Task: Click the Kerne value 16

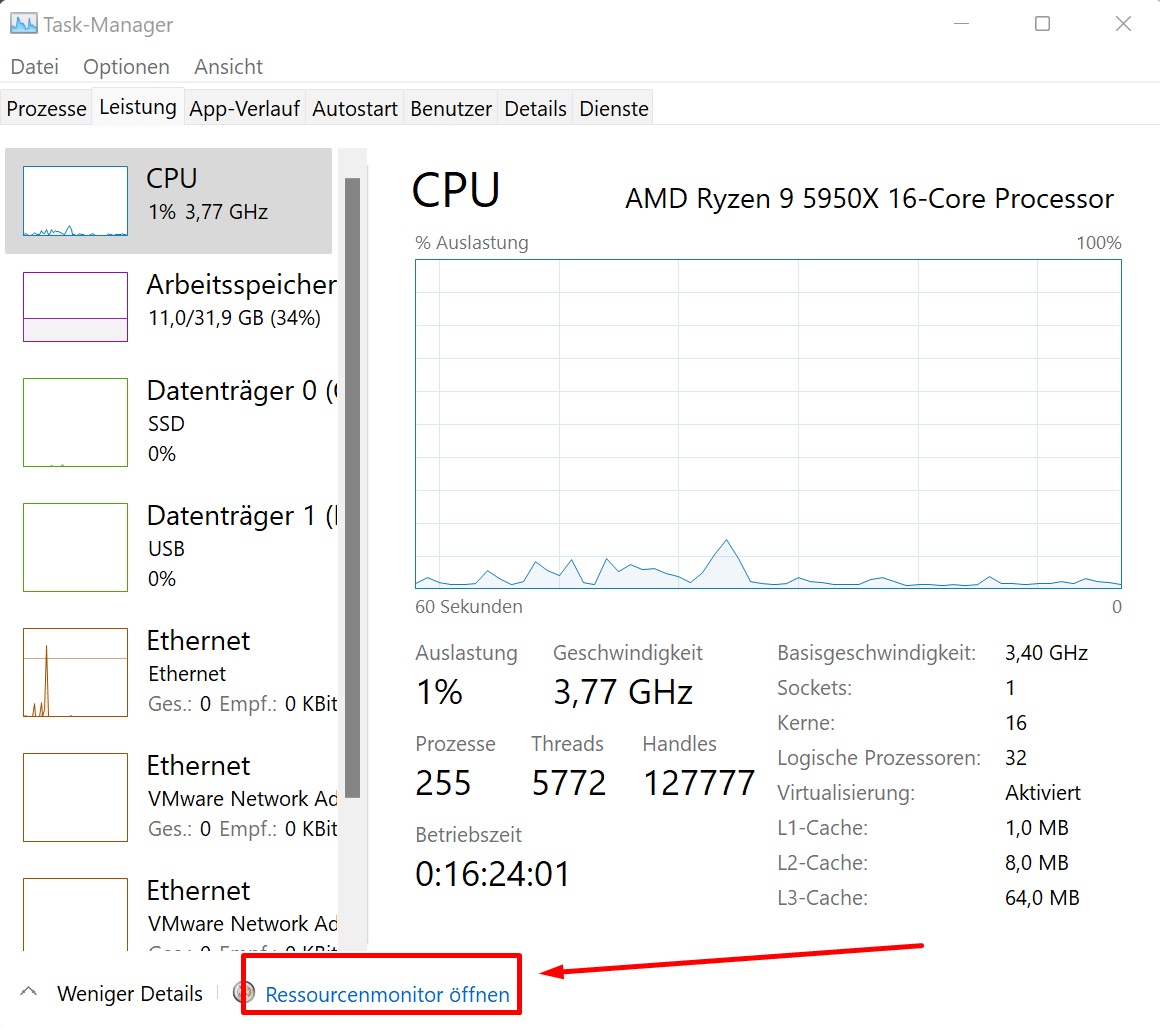Action: 1016,723
